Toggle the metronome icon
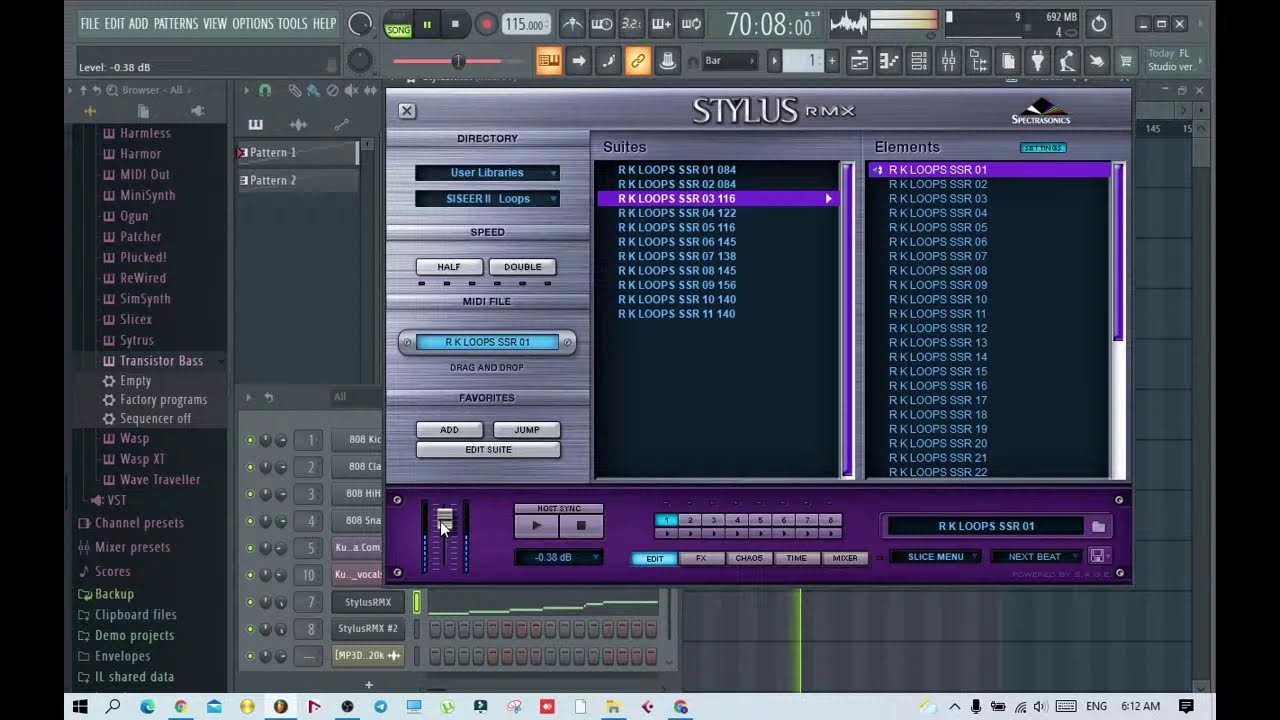The height and width of the screenshot is (720, 1280). pos(572,24)
